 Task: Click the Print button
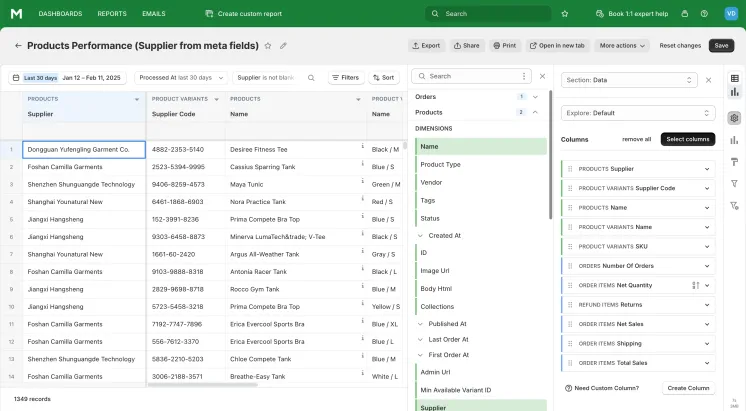(505, 46)
